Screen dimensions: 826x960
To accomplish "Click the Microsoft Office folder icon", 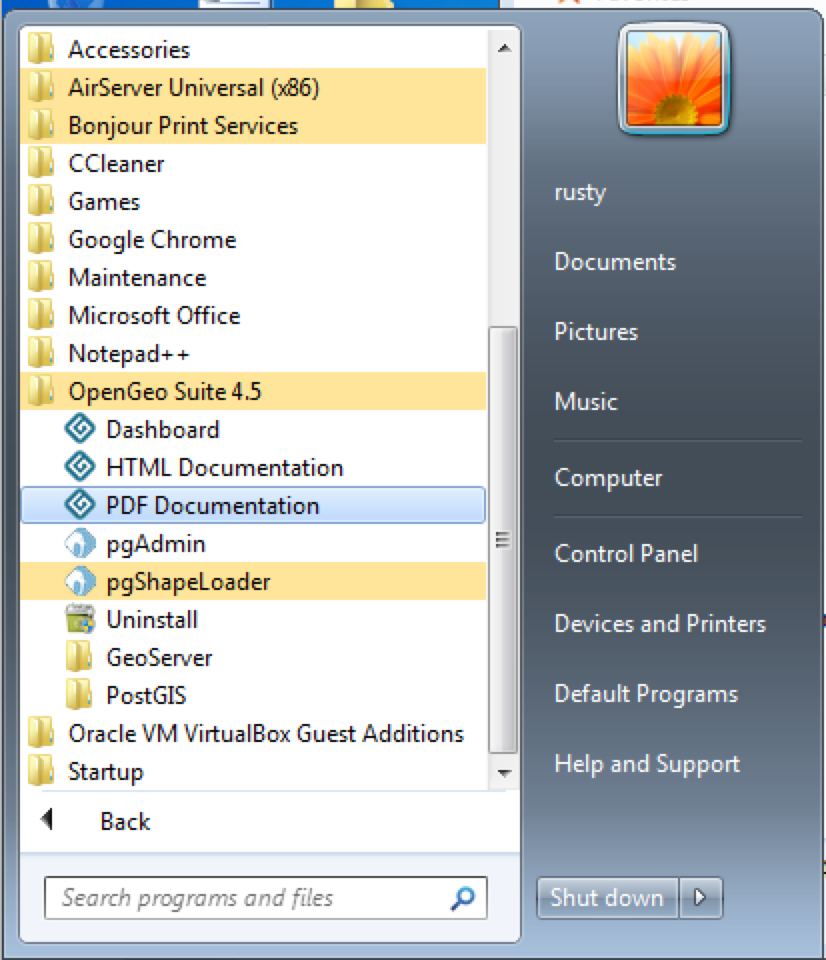I will [42, 315].
